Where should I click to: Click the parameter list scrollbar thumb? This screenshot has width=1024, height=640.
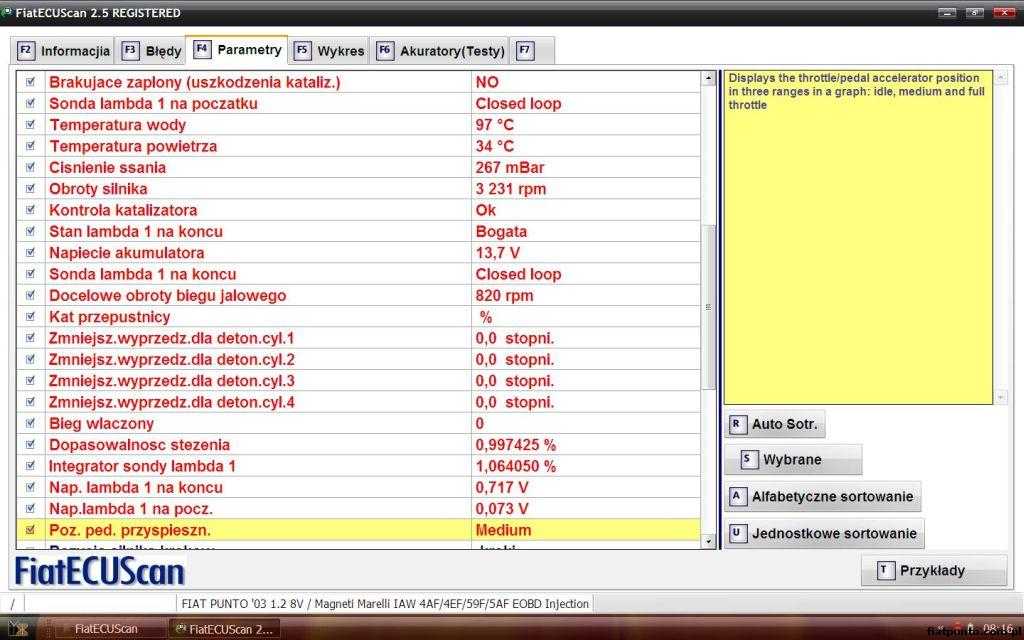(x=709, y=307)
